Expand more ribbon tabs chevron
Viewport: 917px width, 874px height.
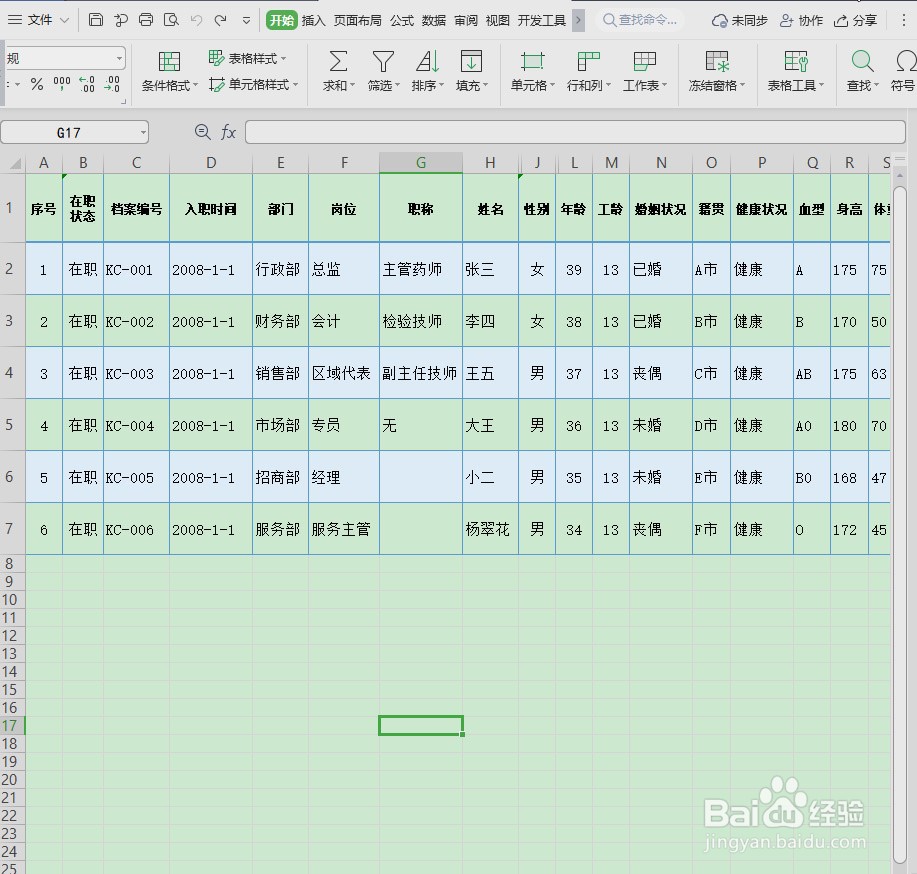pos(578,20)
